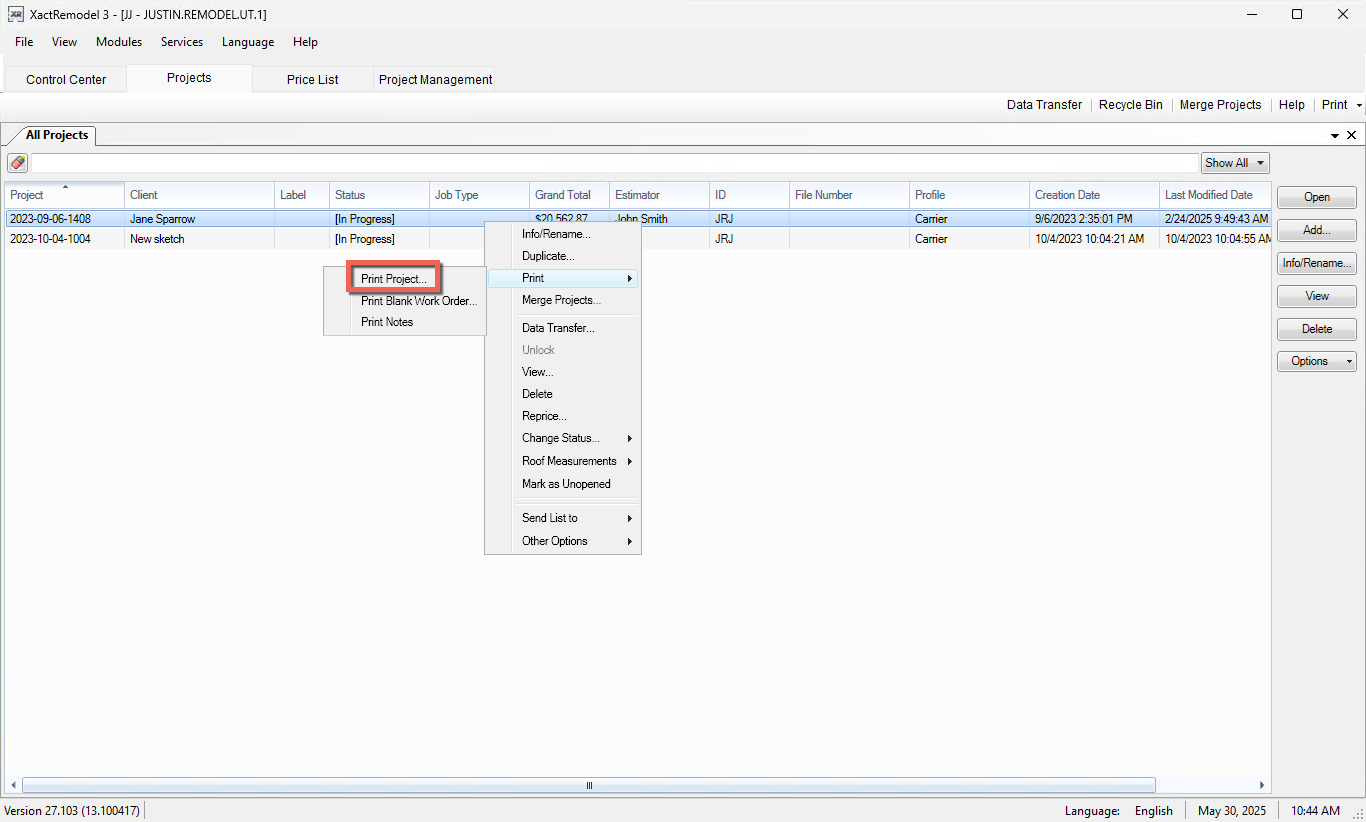Click the XactRemodel app icon in title bar
Screen dimensions: 1366x822
(x=16, y=15)
